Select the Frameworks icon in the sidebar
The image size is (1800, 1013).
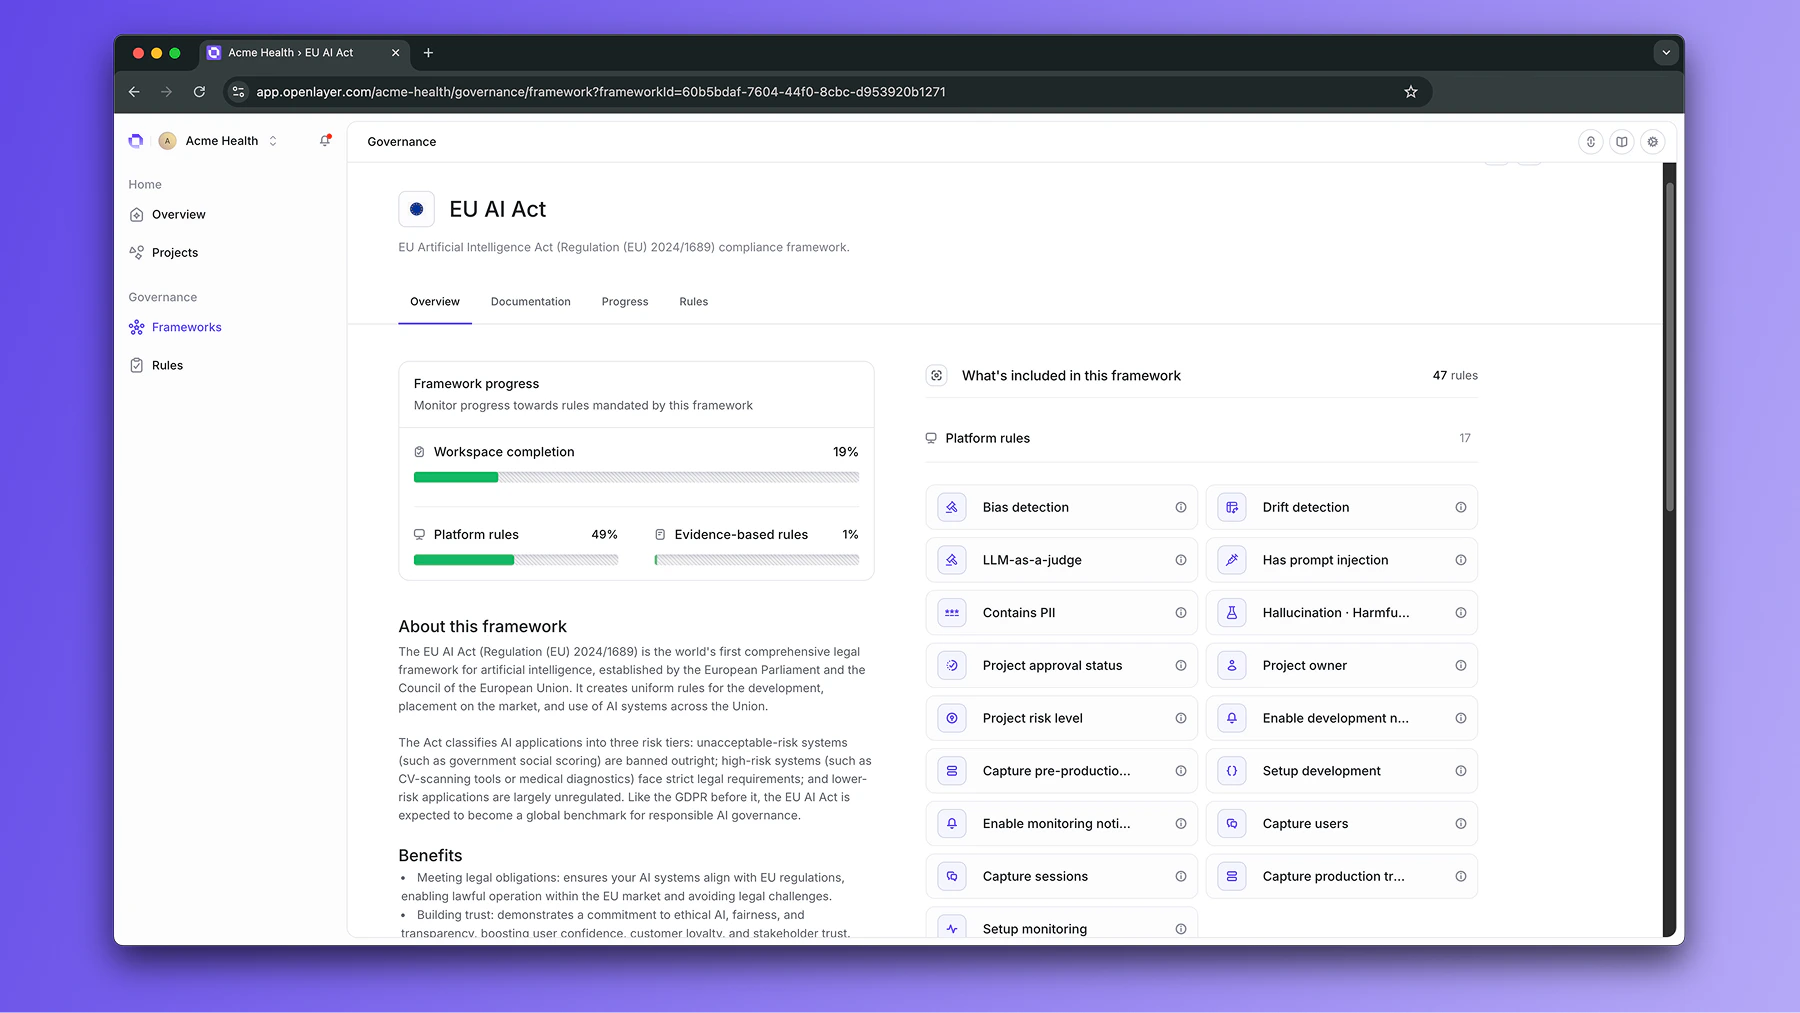tap(136, 327)
